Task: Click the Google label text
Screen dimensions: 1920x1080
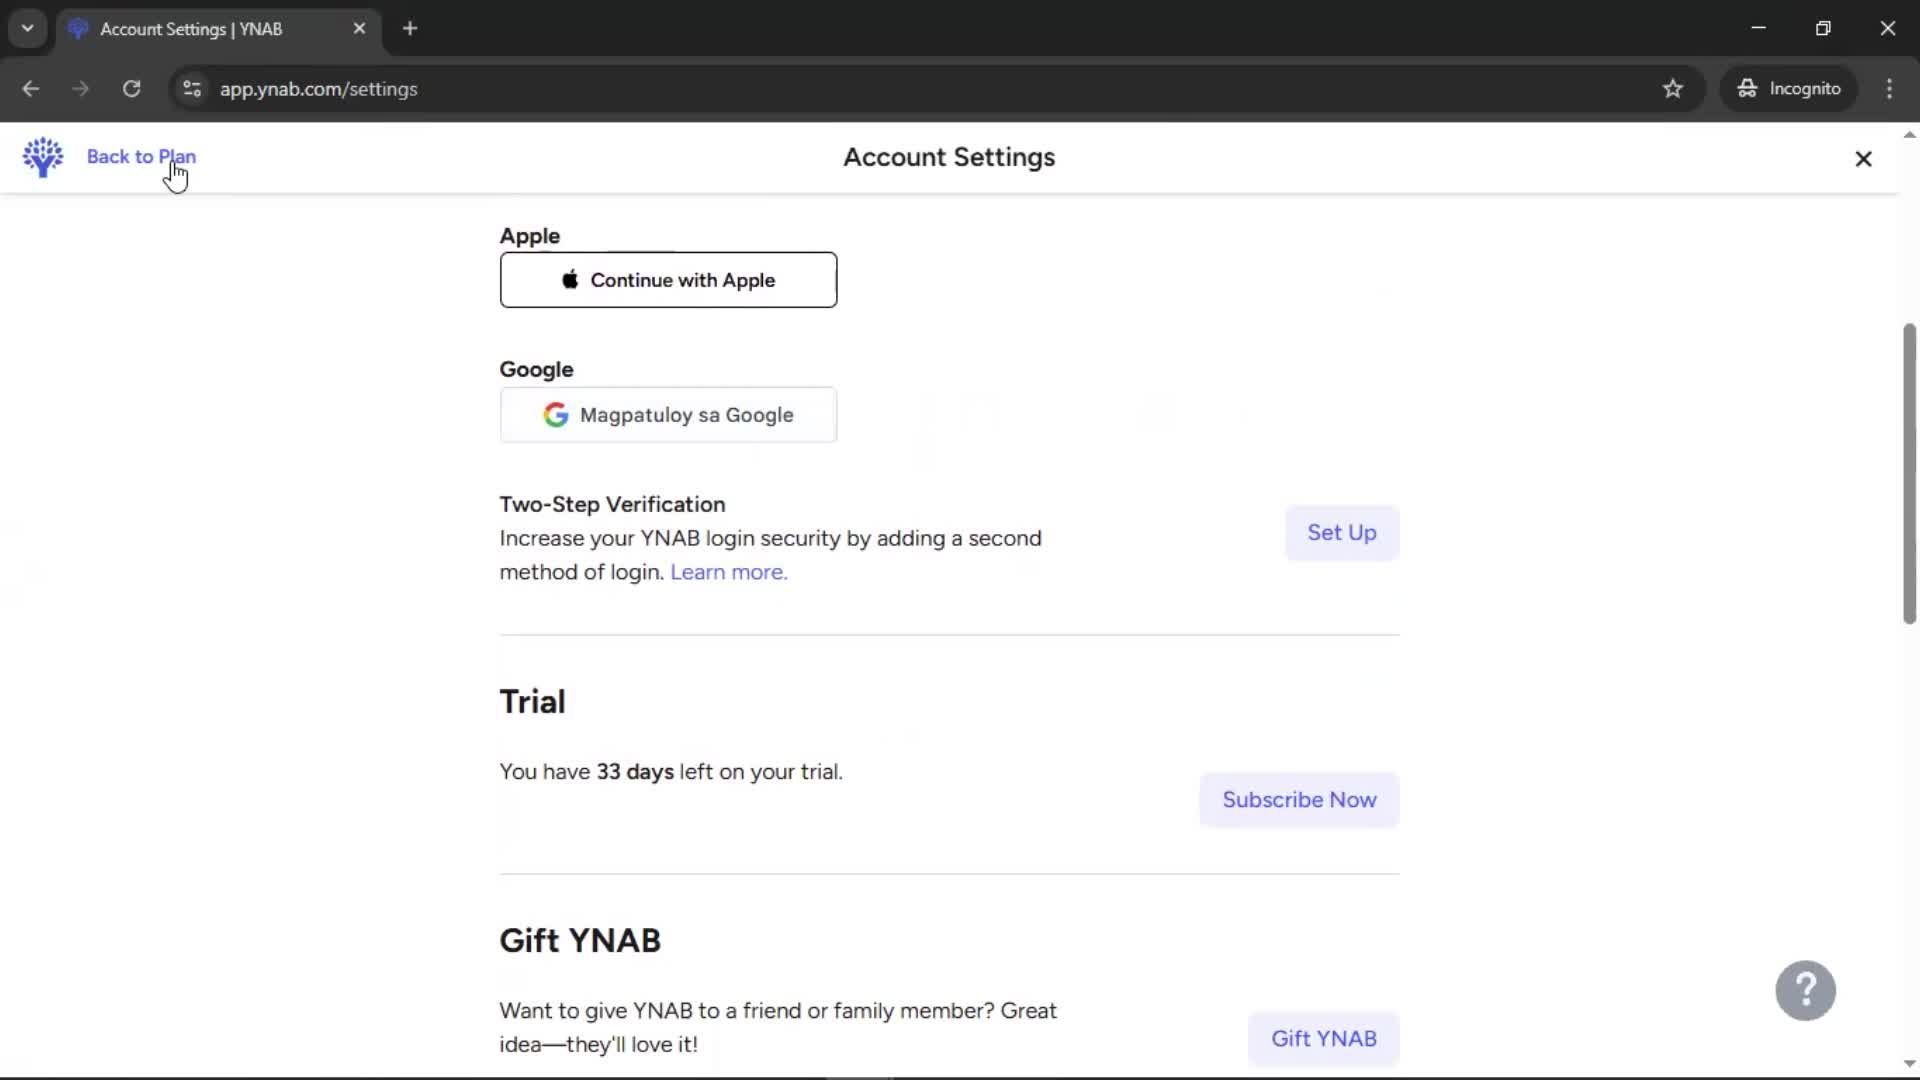Action: 536,369
